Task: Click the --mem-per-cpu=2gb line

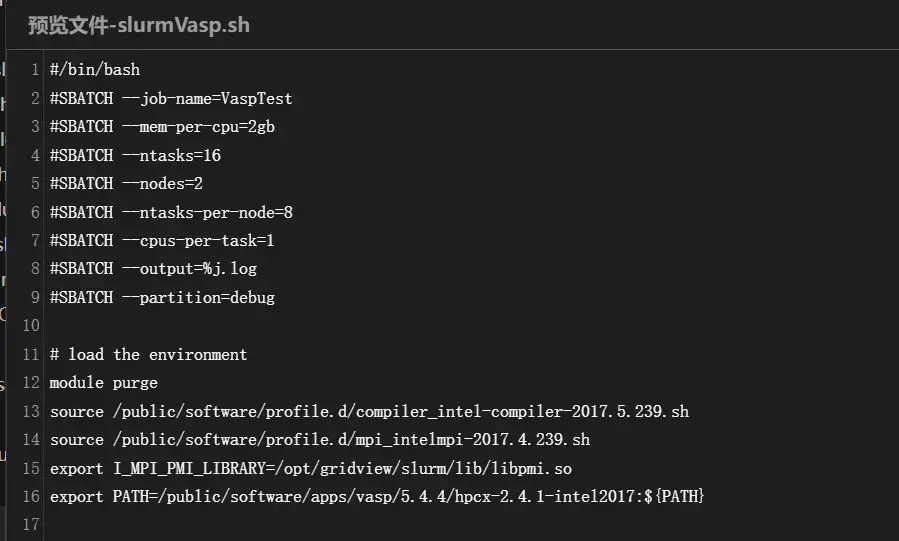Action: tap(162, 127)
